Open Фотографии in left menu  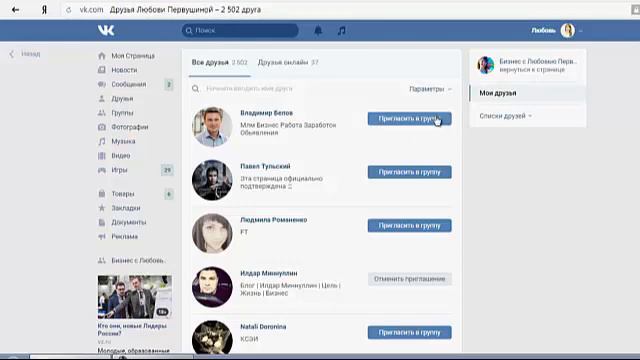coord(129,127)
